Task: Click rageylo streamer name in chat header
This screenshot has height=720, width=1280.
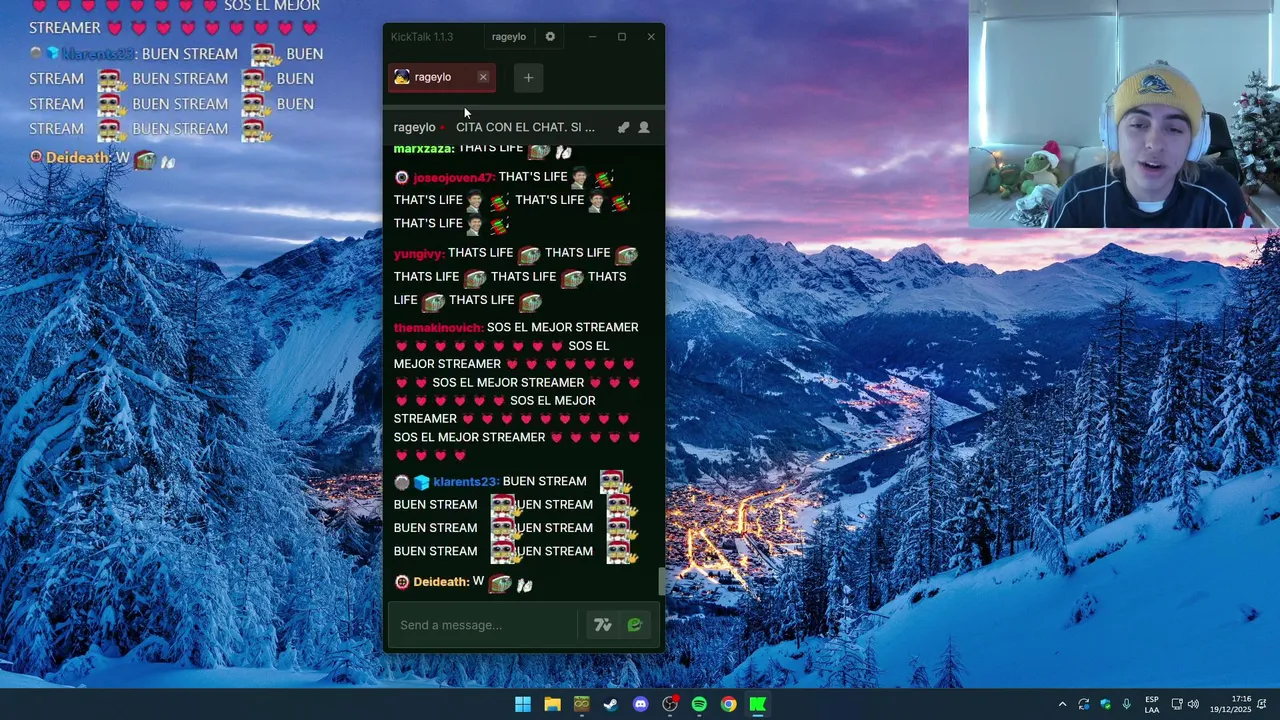Action: [414, 127]
